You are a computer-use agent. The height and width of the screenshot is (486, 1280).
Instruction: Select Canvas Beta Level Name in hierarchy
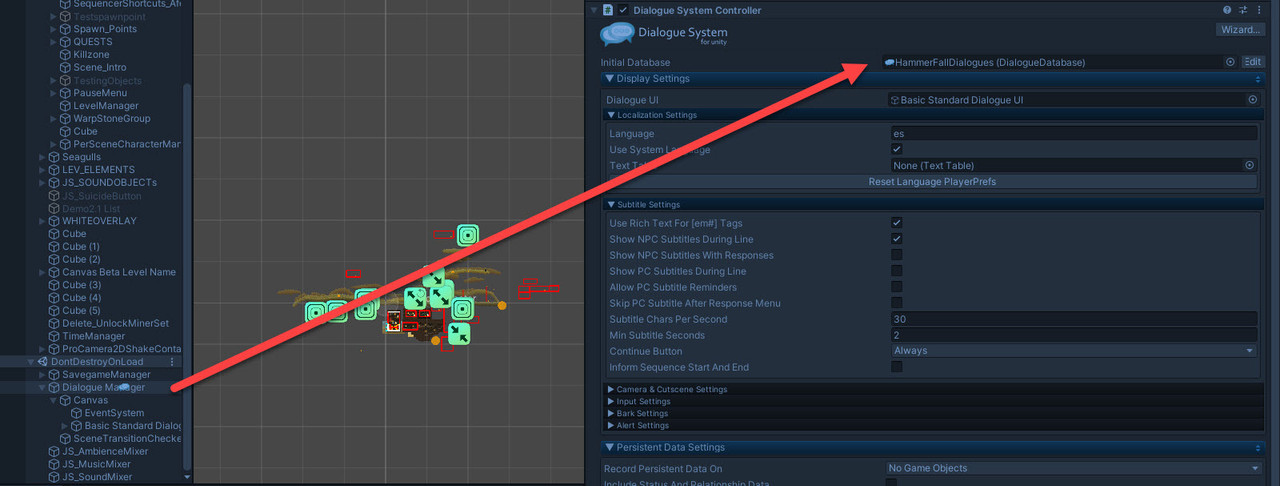pos(119,272)
